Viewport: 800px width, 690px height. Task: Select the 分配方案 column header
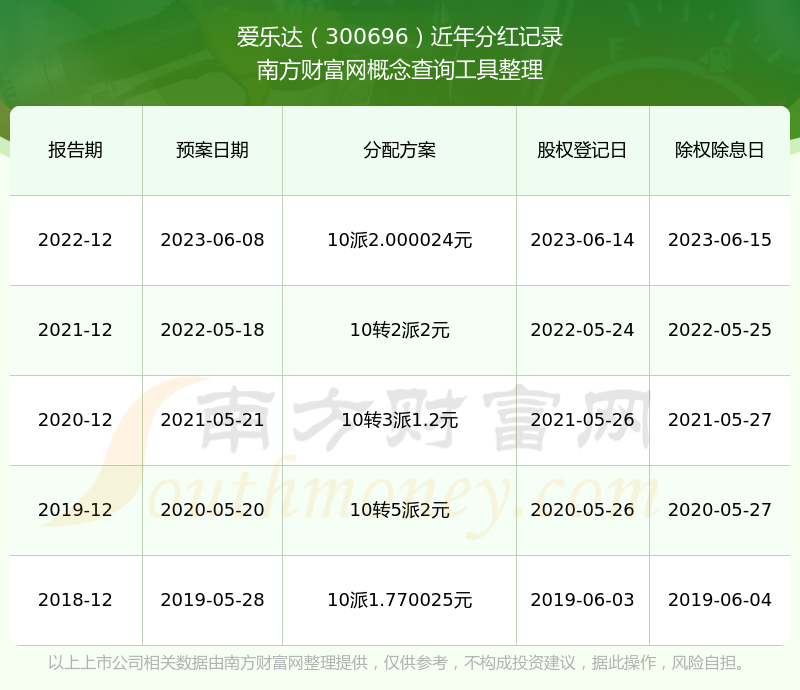399,150
